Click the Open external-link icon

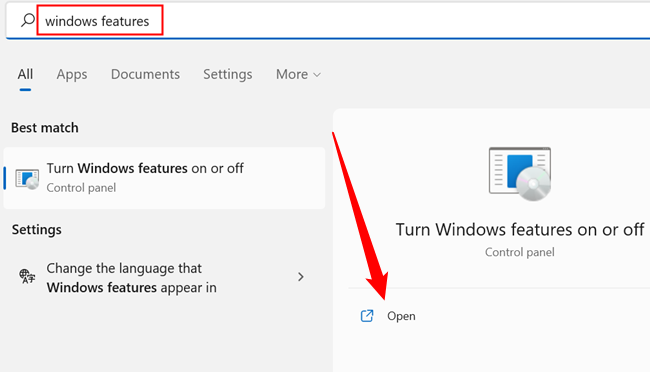(x=367, y=316)
